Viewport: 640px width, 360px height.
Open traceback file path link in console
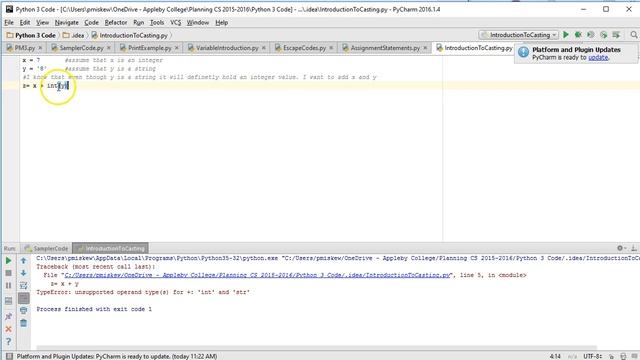257,275
